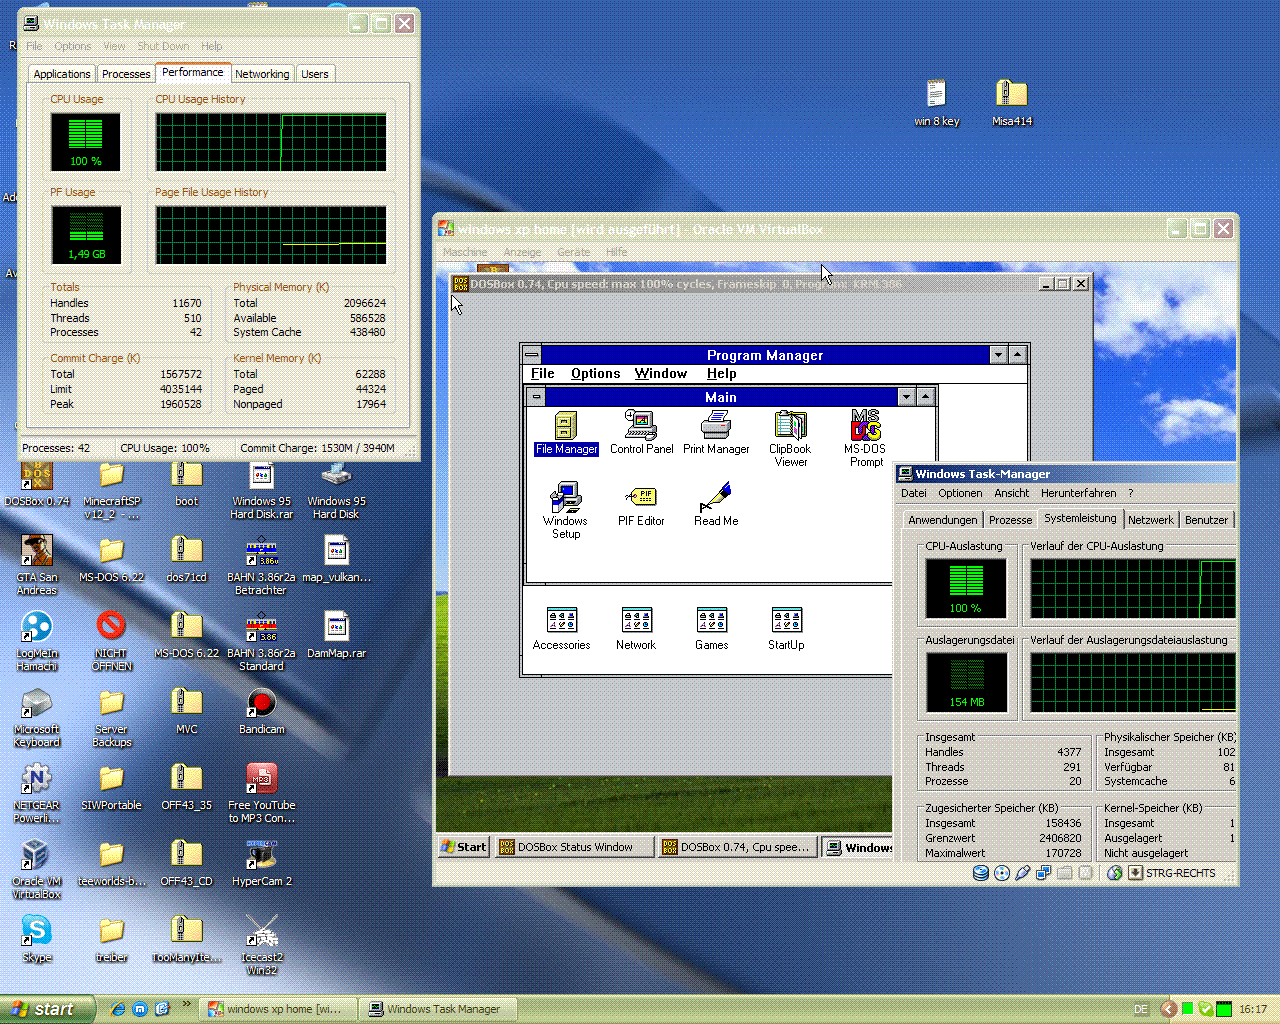1280x1024 pixels.
Task: Open View menu in Windows Task Manager
Action: [115, 46]
